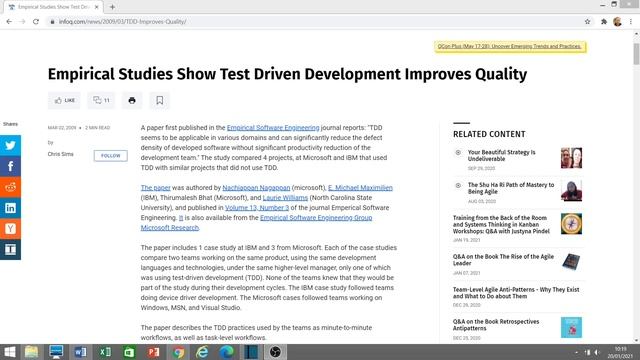Screen dimensions: 640x360
Task: Click thumbnail beside 'Your Beautiful Strategy' article
Action: click(x=571, y=158)
